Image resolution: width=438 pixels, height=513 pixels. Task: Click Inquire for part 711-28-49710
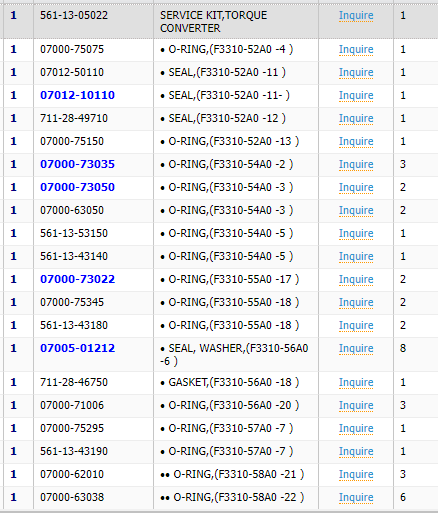pyautogui.click(x=356, y=119)
